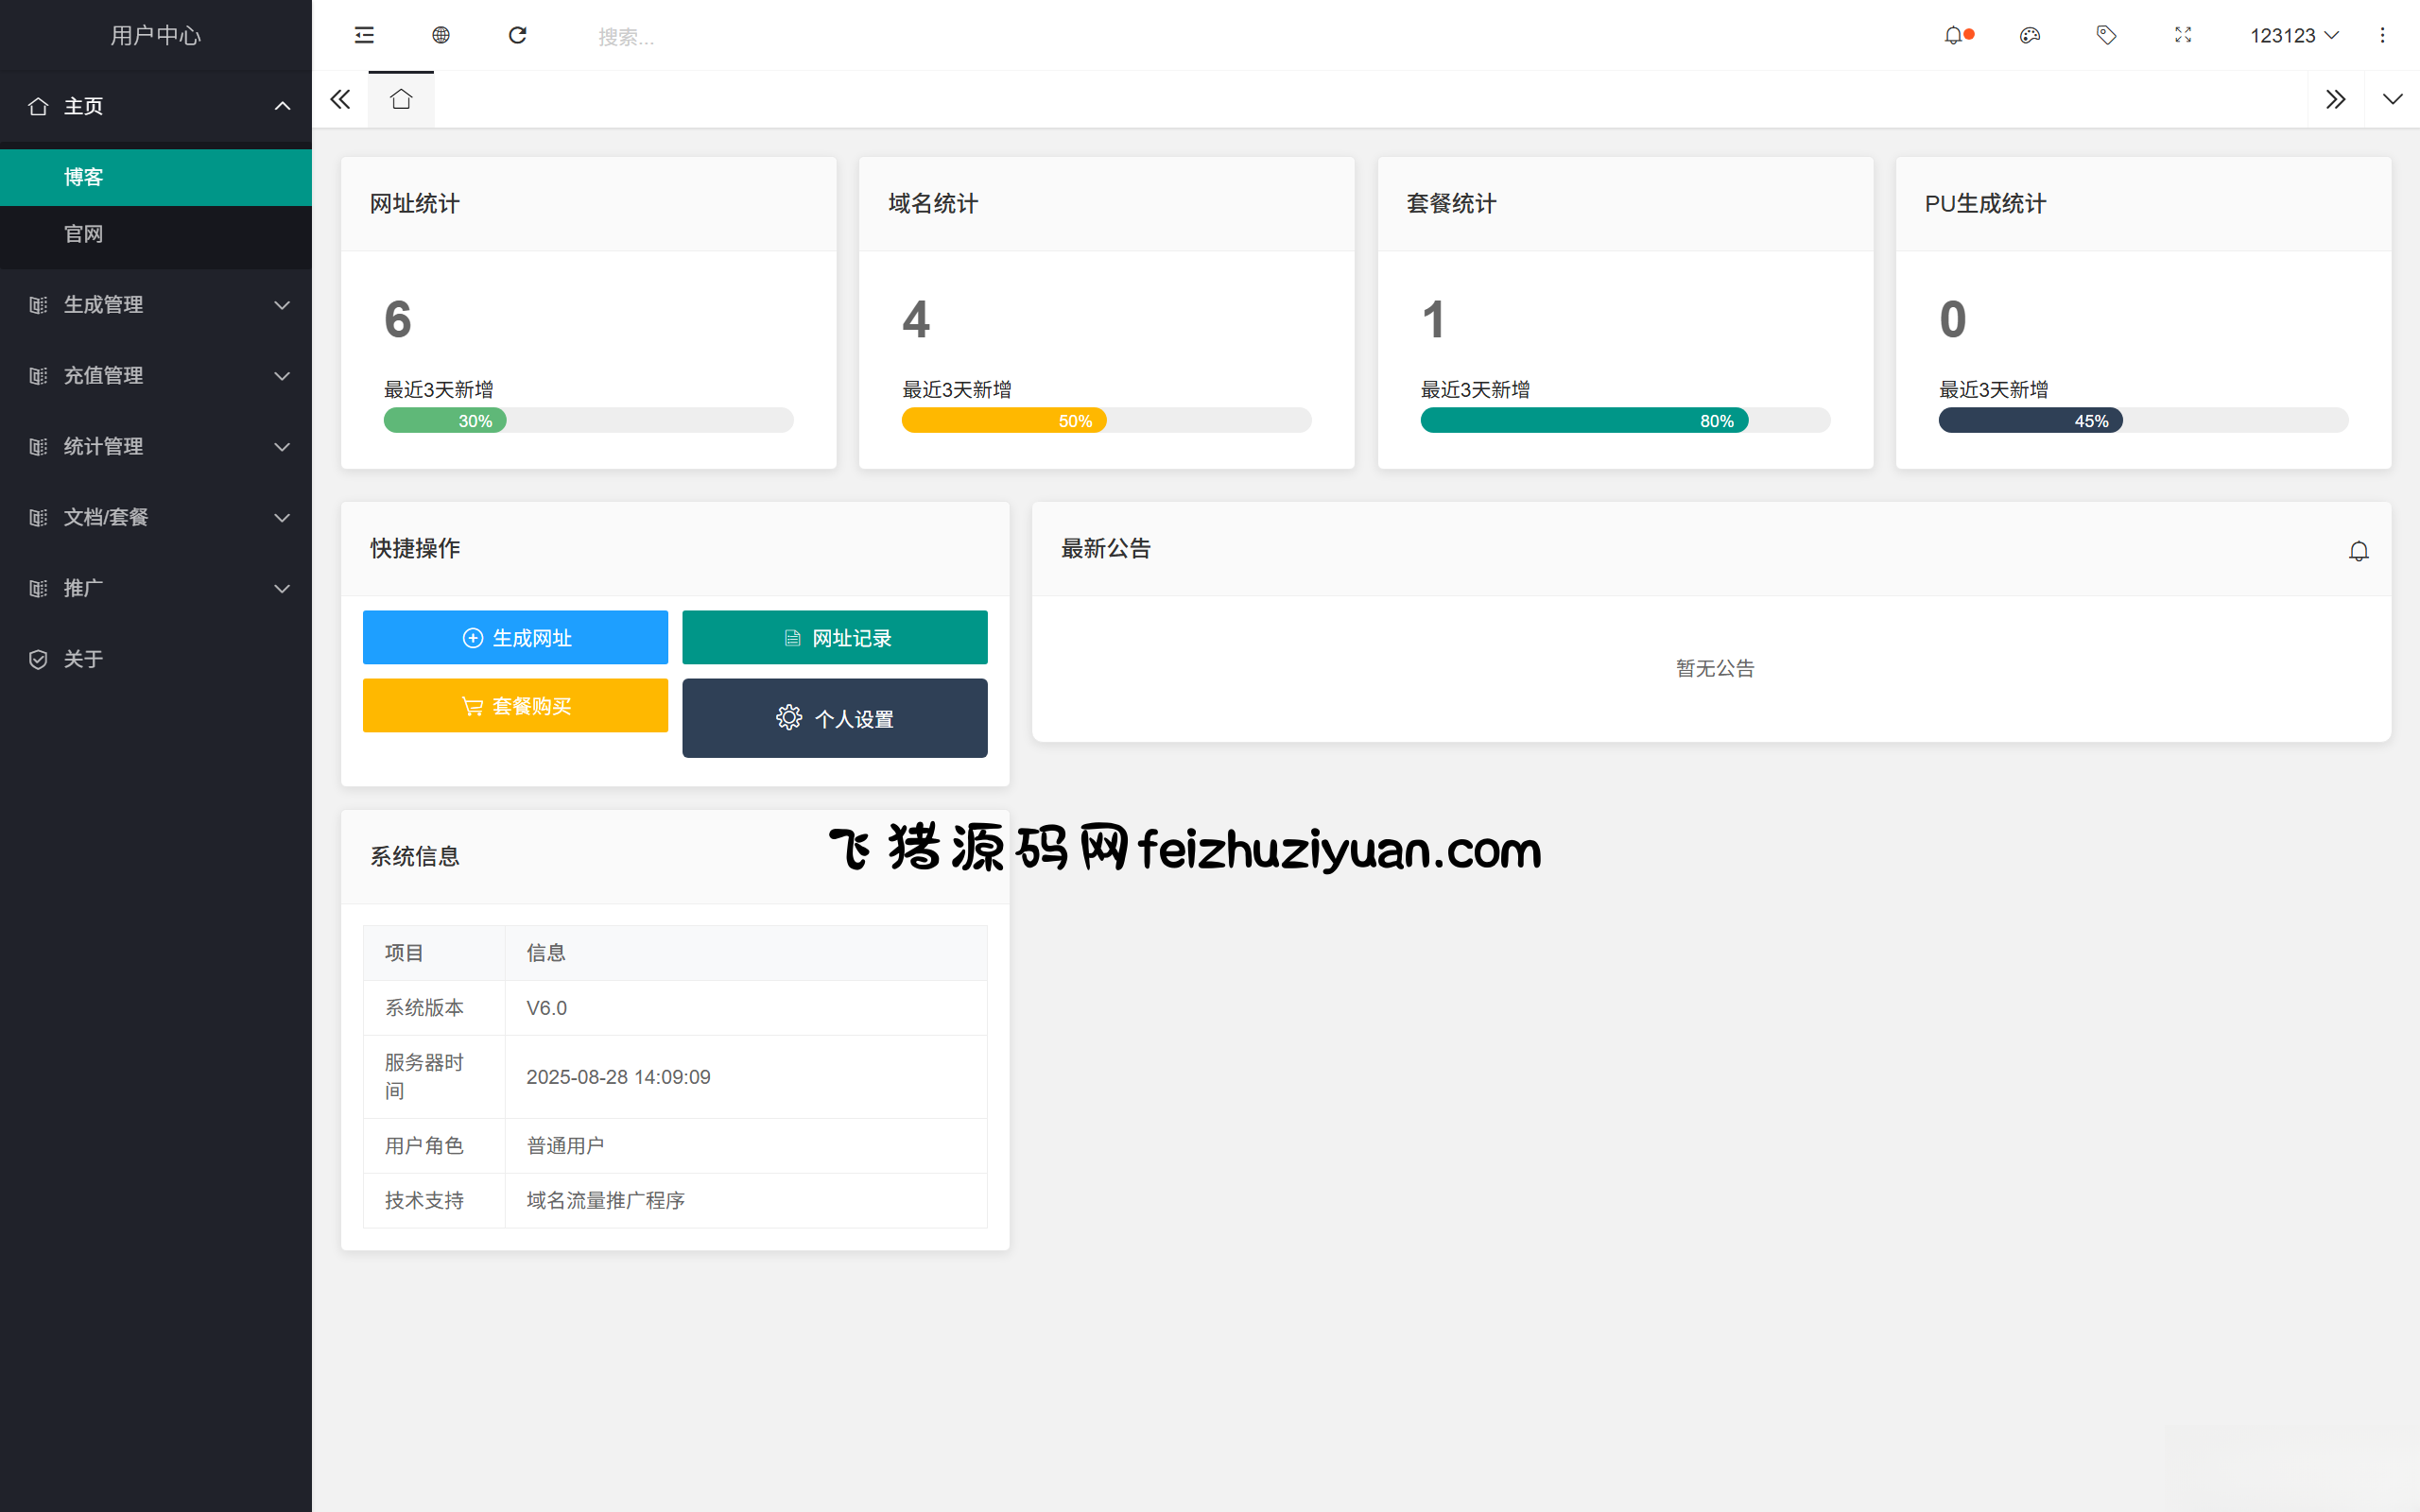Enter fullscreen using the expand icon

pyautogui.click(x=2183, y=36)
